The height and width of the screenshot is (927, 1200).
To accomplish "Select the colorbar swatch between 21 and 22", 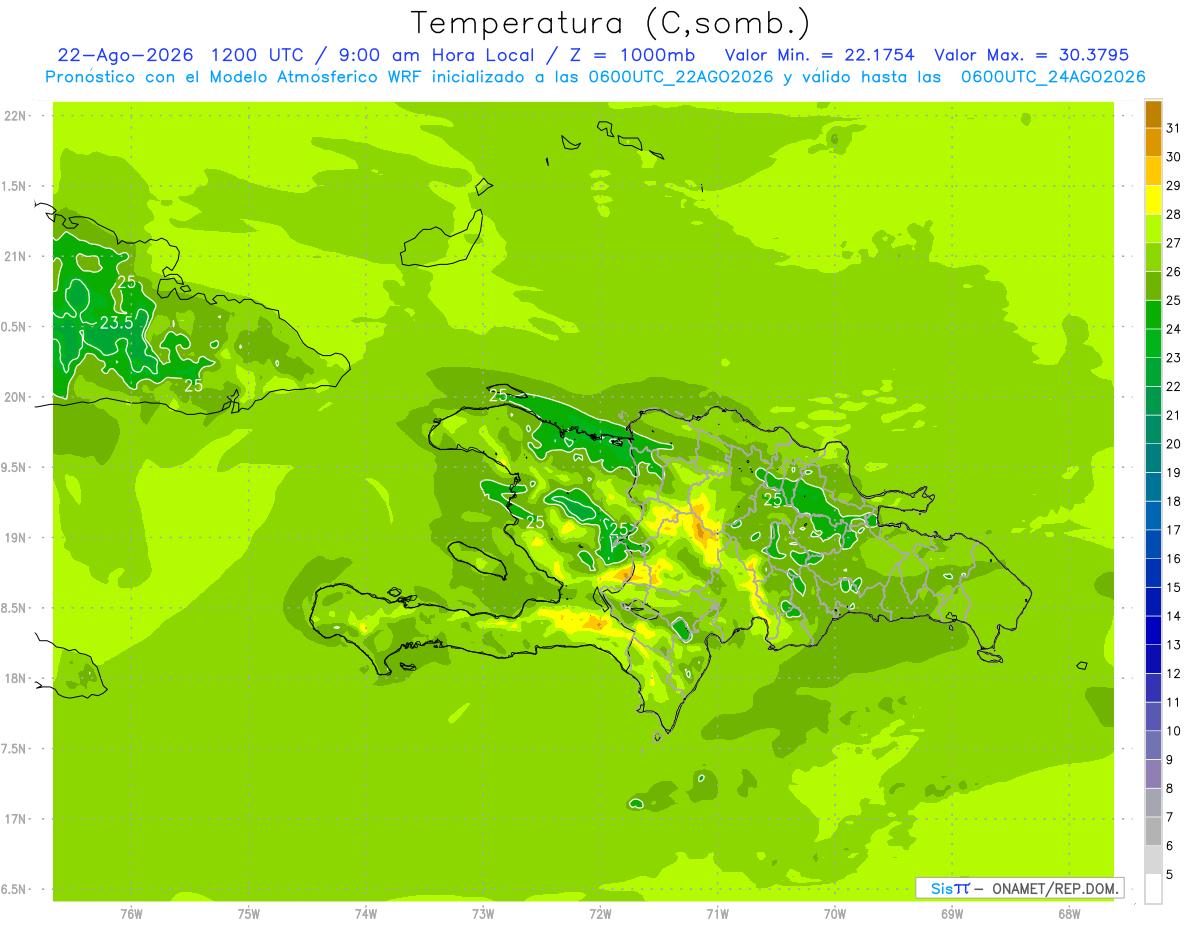I will pyautogui.click(x=1153, y=401).
